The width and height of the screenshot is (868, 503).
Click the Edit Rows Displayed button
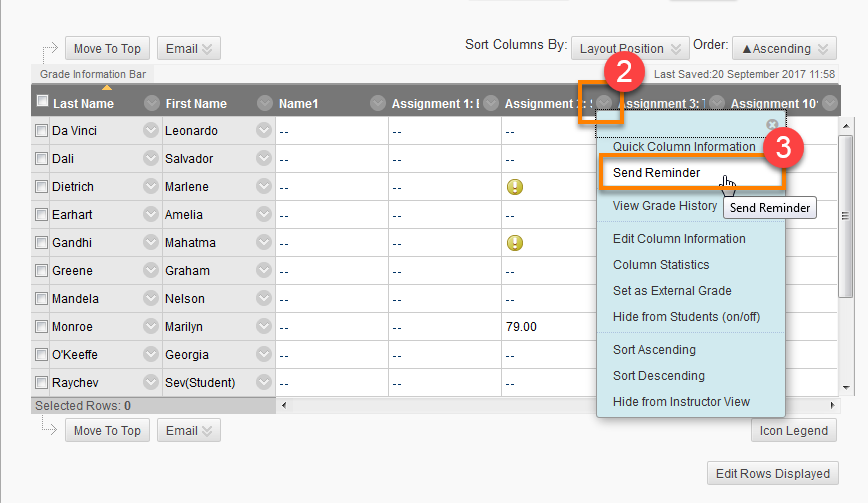773,474
